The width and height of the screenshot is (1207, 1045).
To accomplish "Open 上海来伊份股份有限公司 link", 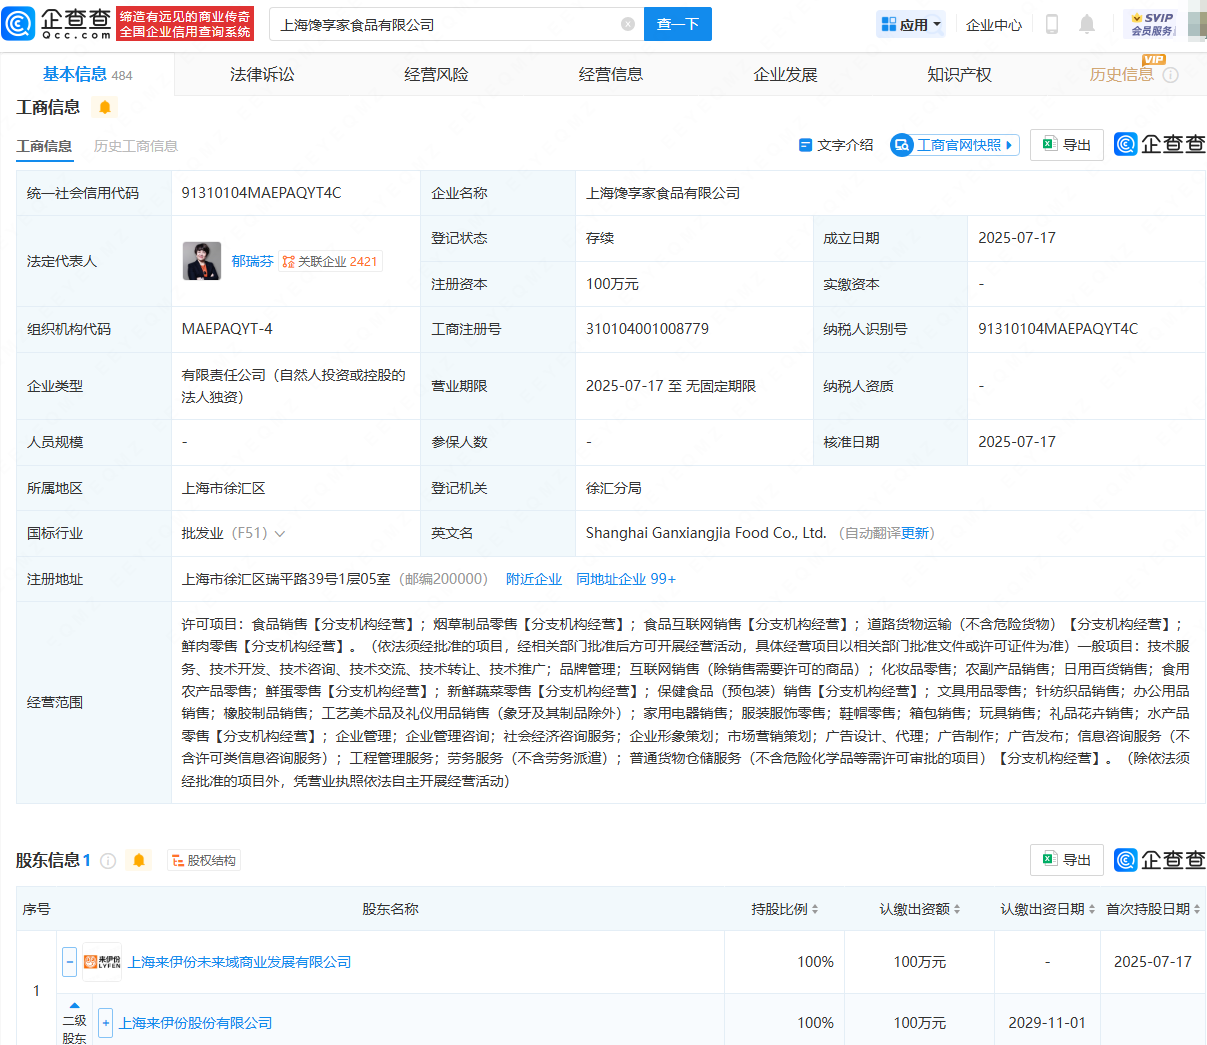I will click(196, 1023).
